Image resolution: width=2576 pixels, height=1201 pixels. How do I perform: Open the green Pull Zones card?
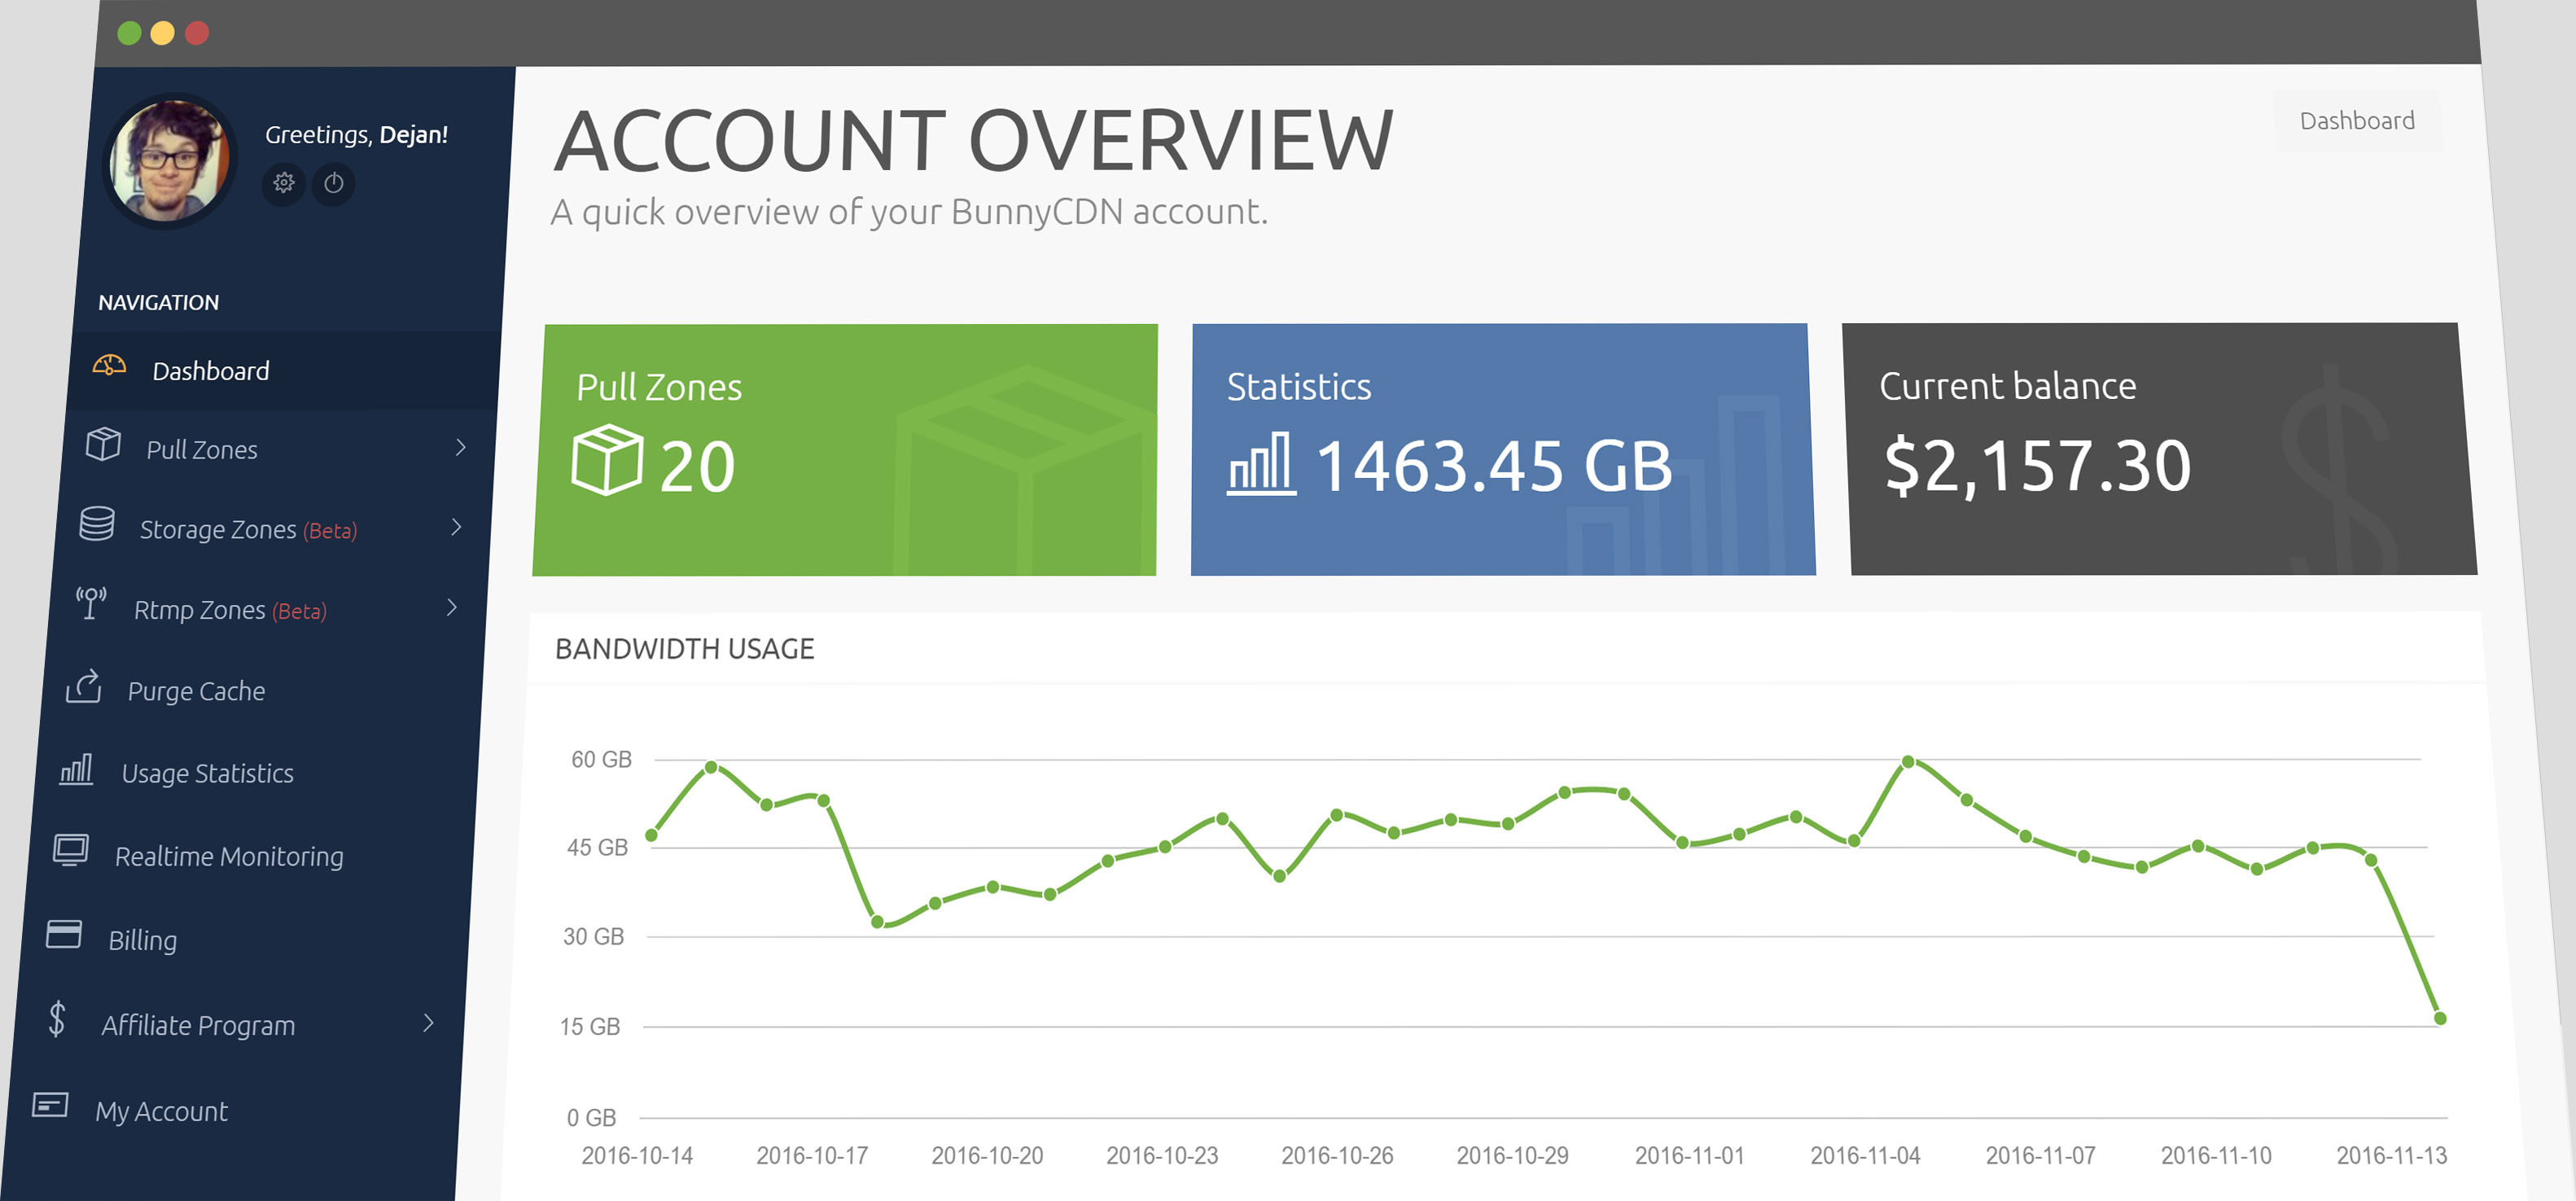click(x=845, y=450)
